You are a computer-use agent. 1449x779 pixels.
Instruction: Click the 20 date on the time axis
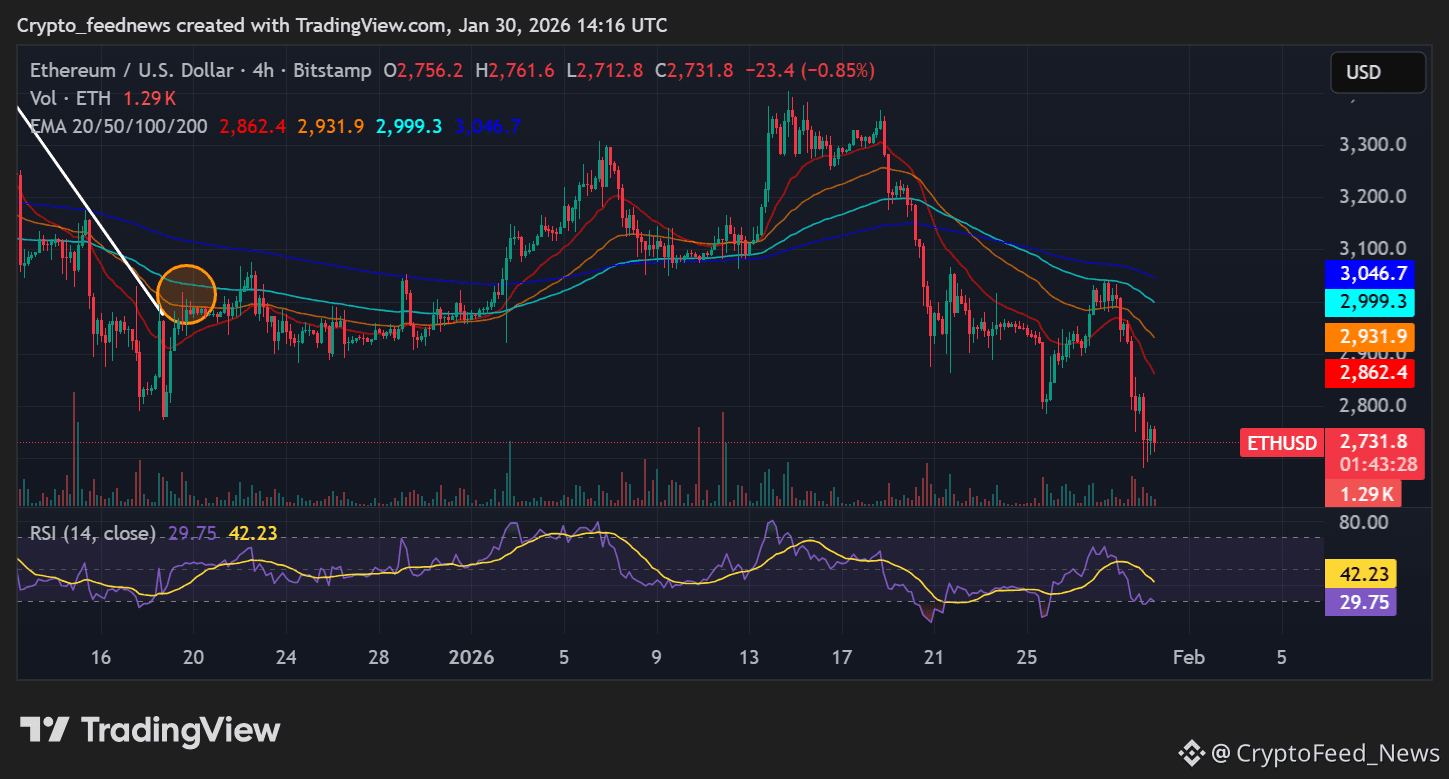(194, 657)
